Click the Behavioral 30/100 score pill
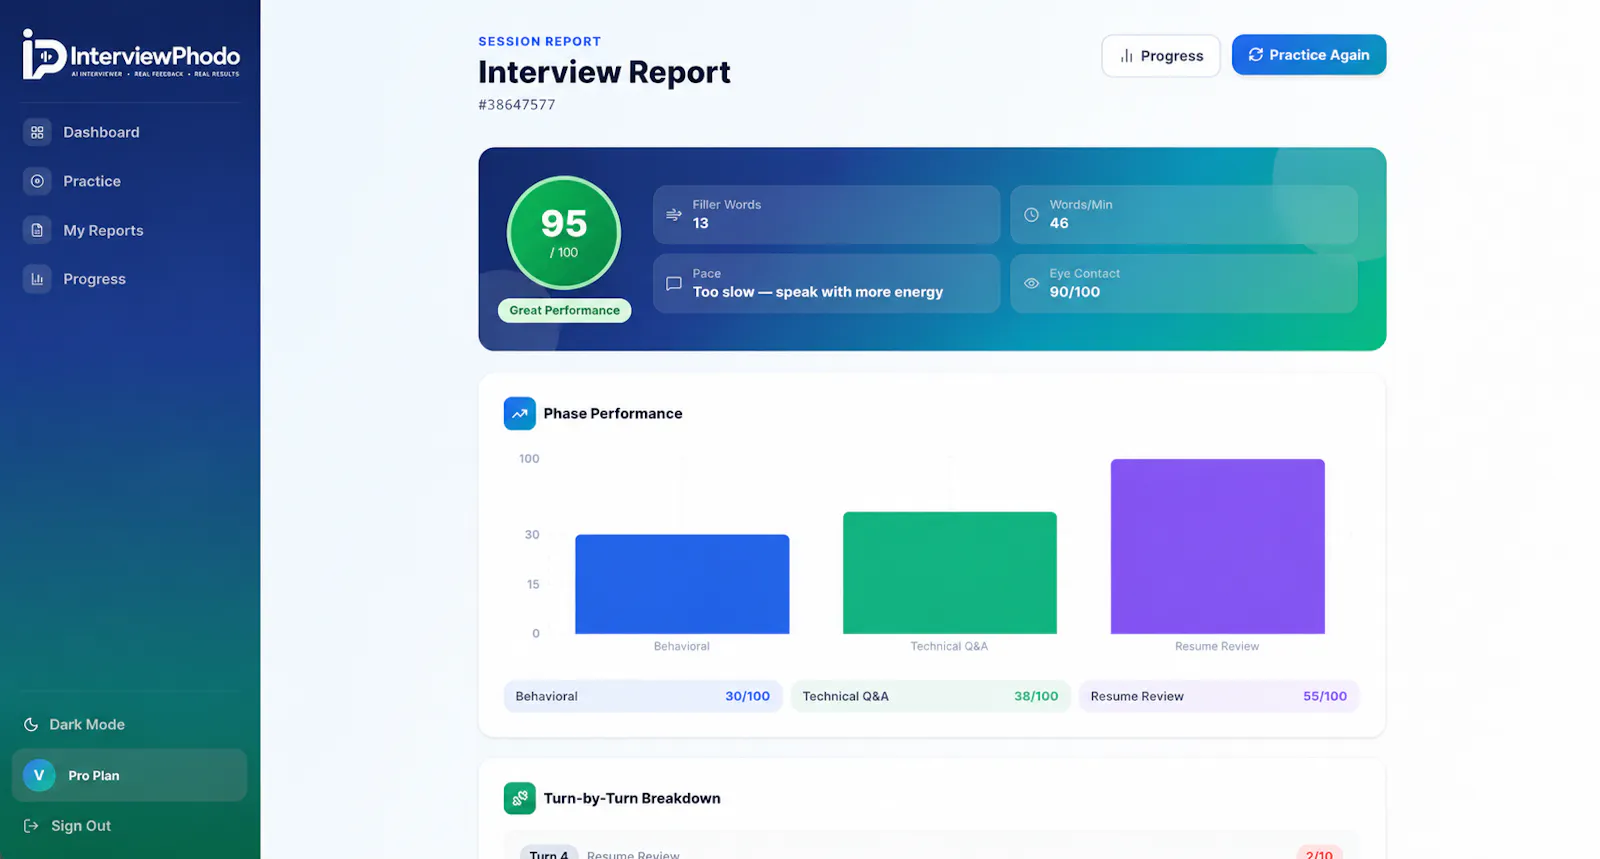 point(643,696)
